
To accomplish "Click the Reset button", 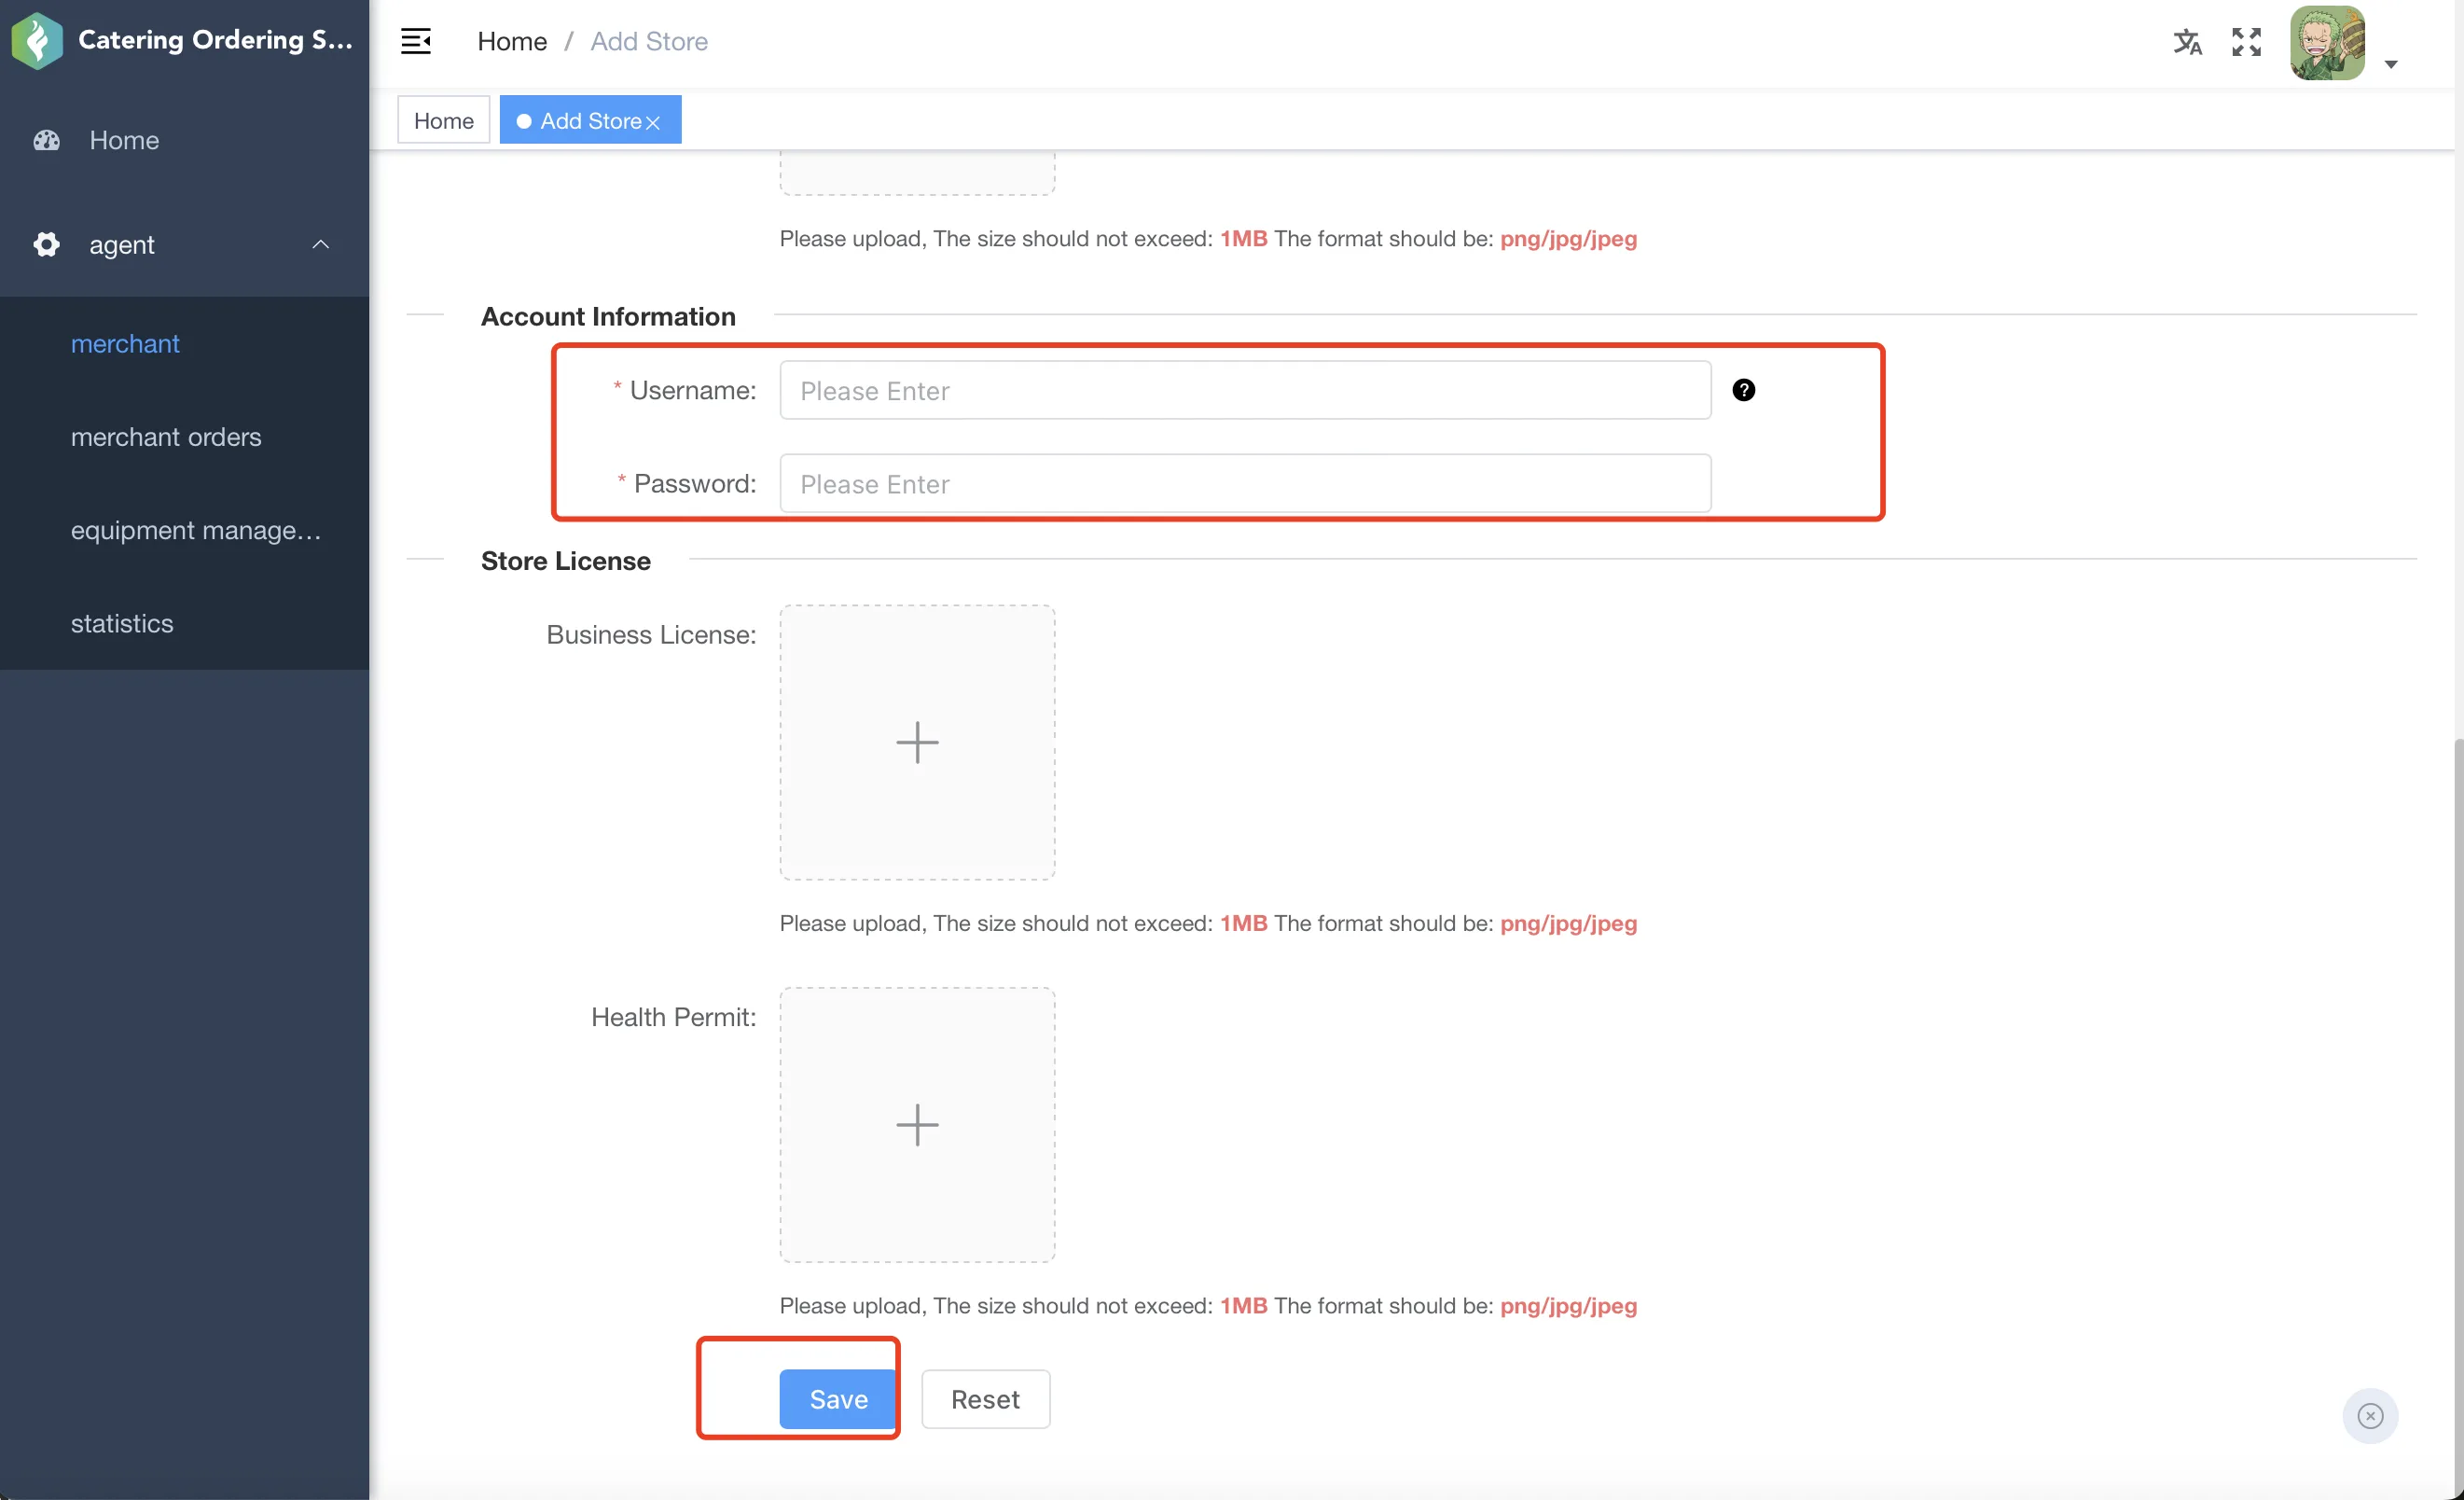I will coord(985,1399).
